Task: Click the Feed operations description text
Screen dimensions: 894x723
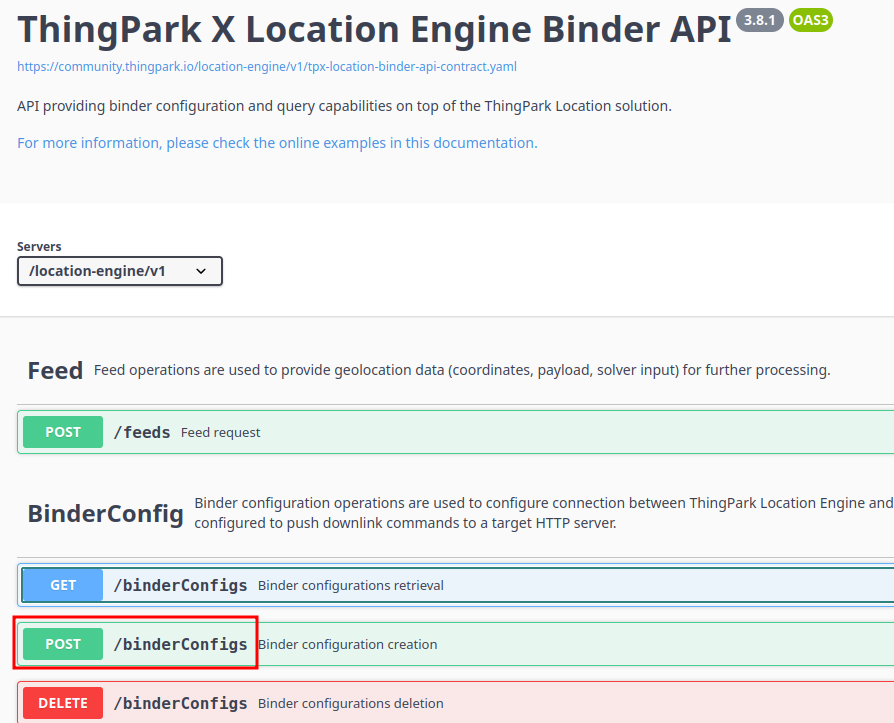Action: coord(462,370)
